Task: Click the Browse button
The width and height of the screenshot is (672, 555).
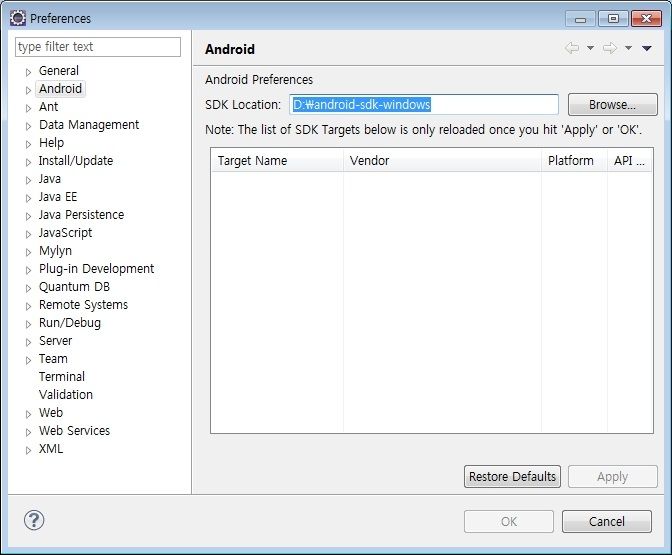Action: point(612,105)
